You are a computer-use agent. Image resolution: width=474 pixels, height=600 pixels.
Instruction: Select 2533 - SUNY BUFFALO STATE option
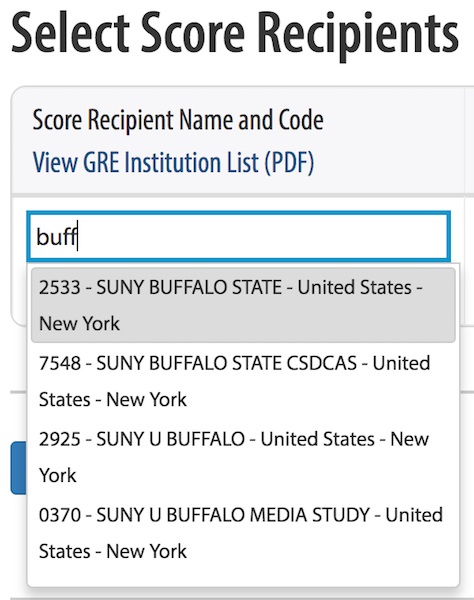coord(243,305)
